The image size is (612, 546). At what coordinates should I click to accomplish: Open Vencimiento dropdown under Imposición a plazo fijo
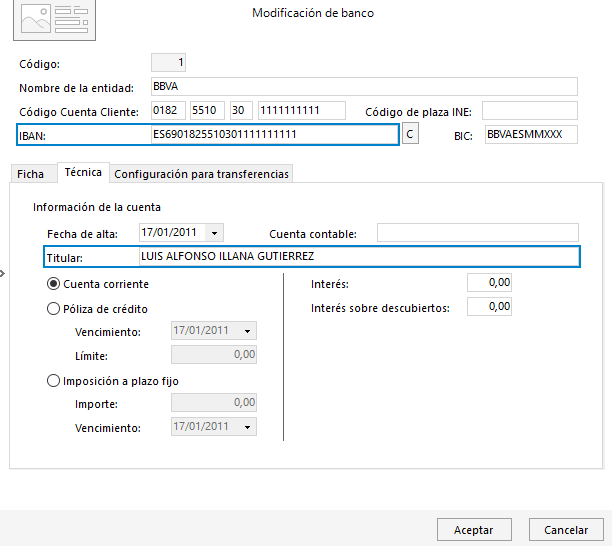(247, 427)
